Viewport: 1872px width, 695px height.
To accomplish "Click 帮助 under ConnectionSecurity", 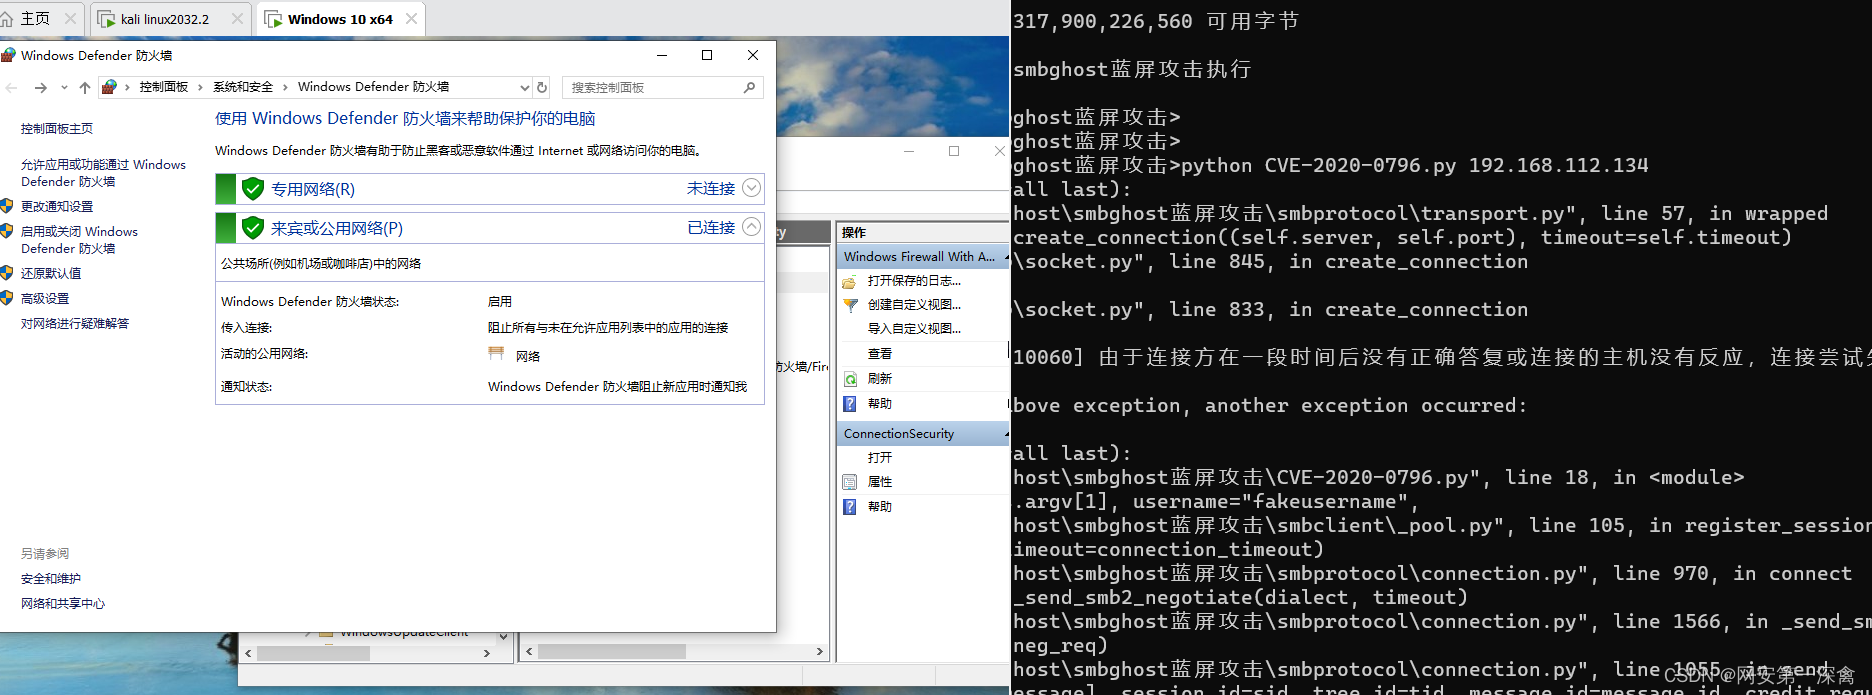I will 880,507.
